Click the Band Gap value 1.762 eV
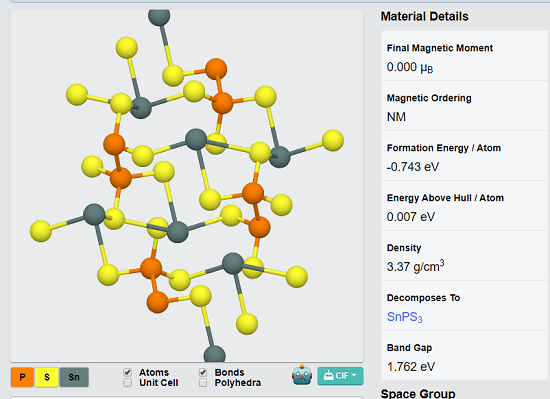Screen dimensions: 550x399 pyautogui.click(x=411, y=367)
